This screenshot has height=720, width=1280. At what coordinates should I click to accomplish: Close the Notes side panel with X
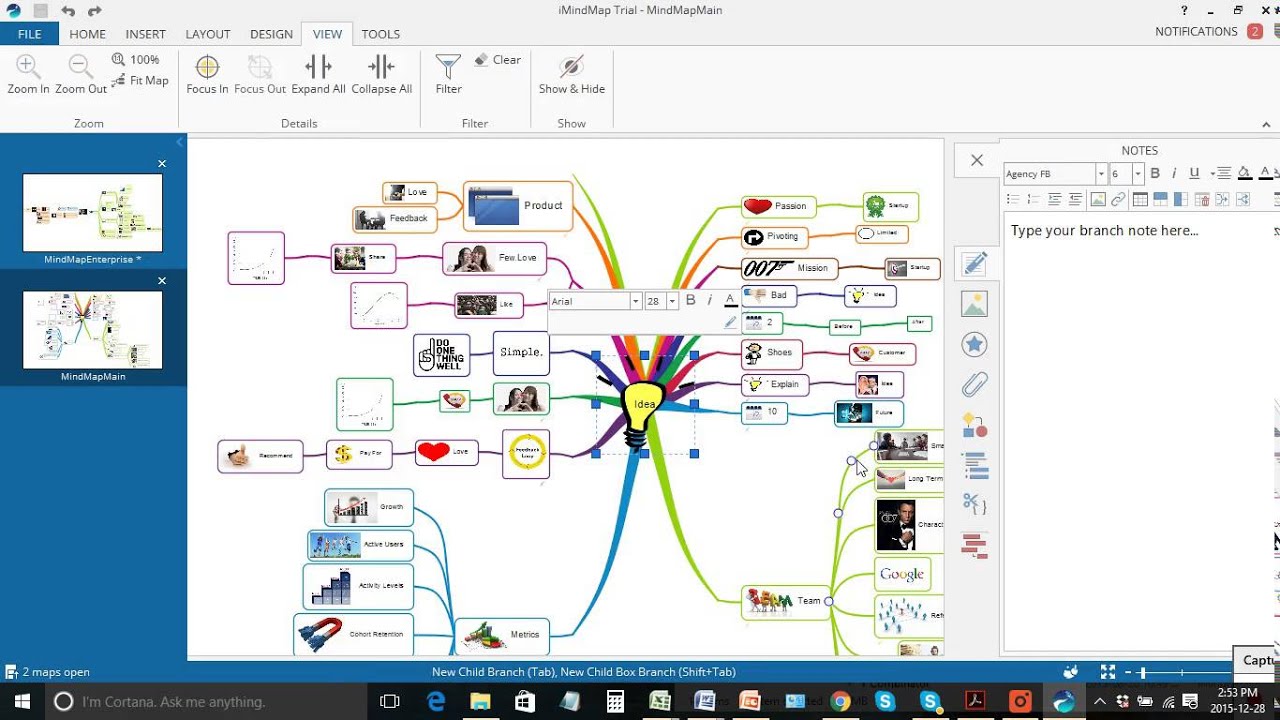(977, 160)
